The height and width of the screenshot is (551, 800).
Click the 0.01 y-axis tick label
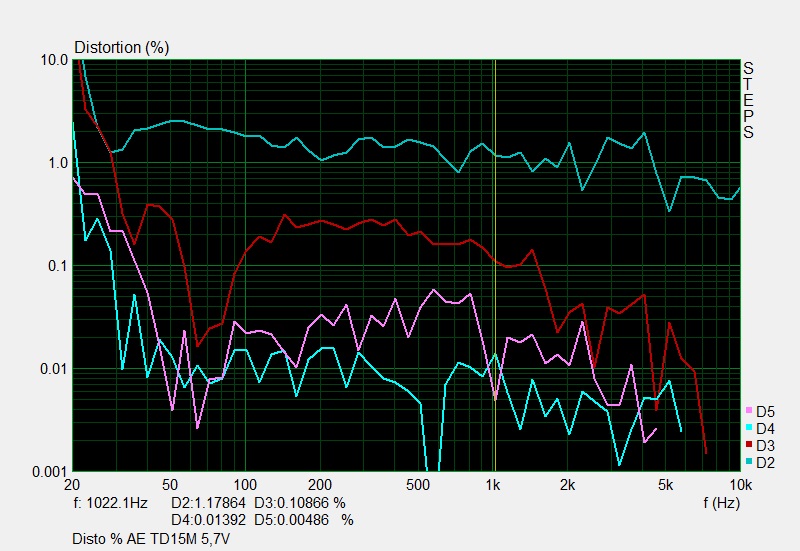(54, 368)
